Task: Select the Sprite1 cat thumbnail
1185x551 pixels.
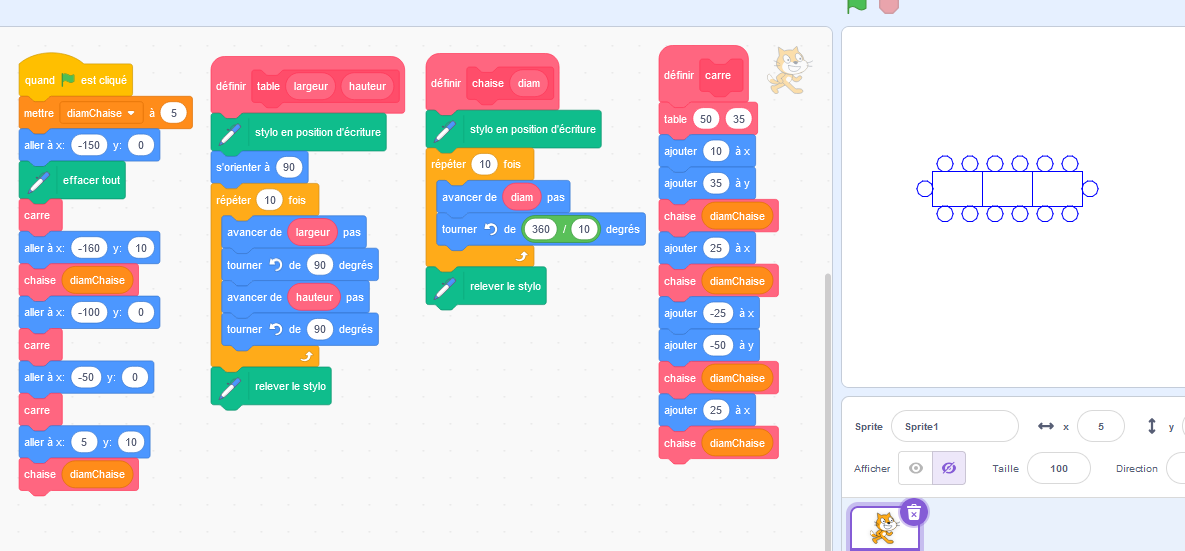Action: pyautogui.click(x=884, y=528)
